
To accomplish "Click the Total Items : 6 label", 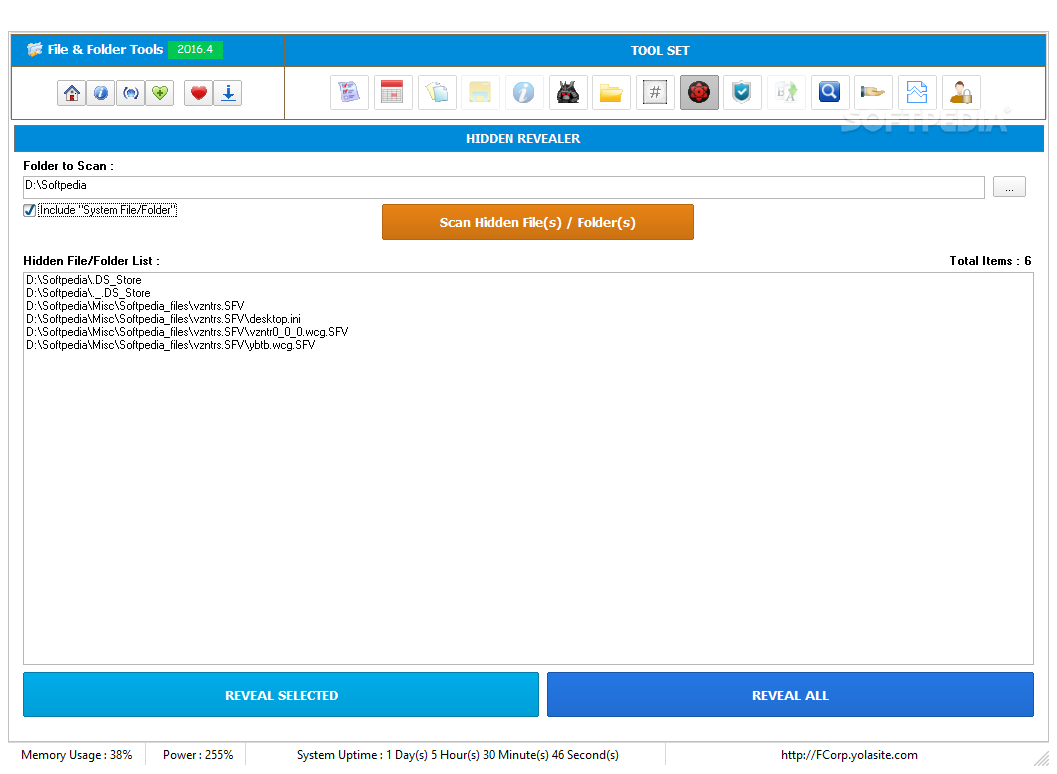I will 990,261.
